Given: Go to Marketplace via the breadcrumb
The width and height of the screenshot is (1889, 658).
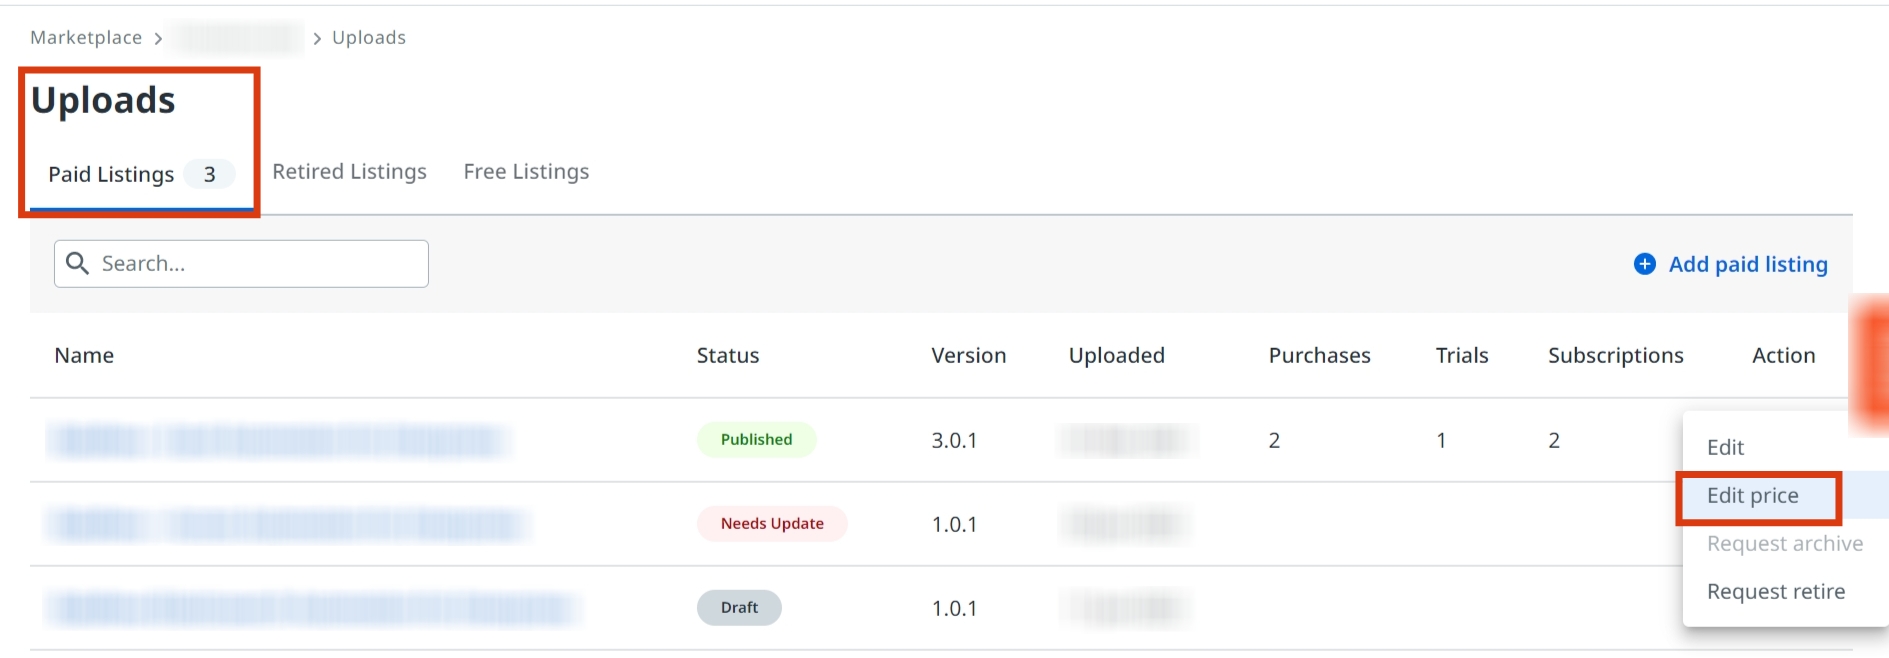Looking at the screenshot, I should pos(86,38).
